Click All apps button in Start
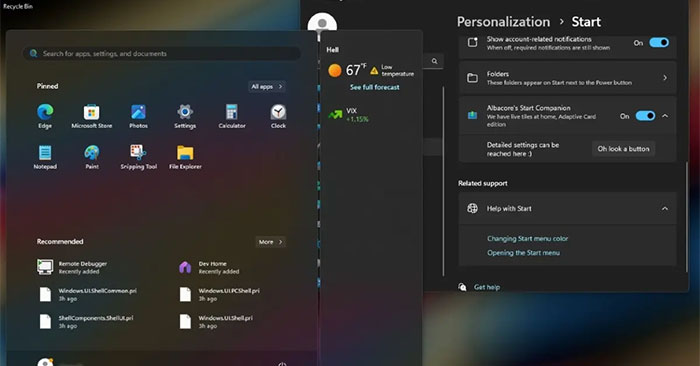Screen dimensions: 700x366 point(267,87)
